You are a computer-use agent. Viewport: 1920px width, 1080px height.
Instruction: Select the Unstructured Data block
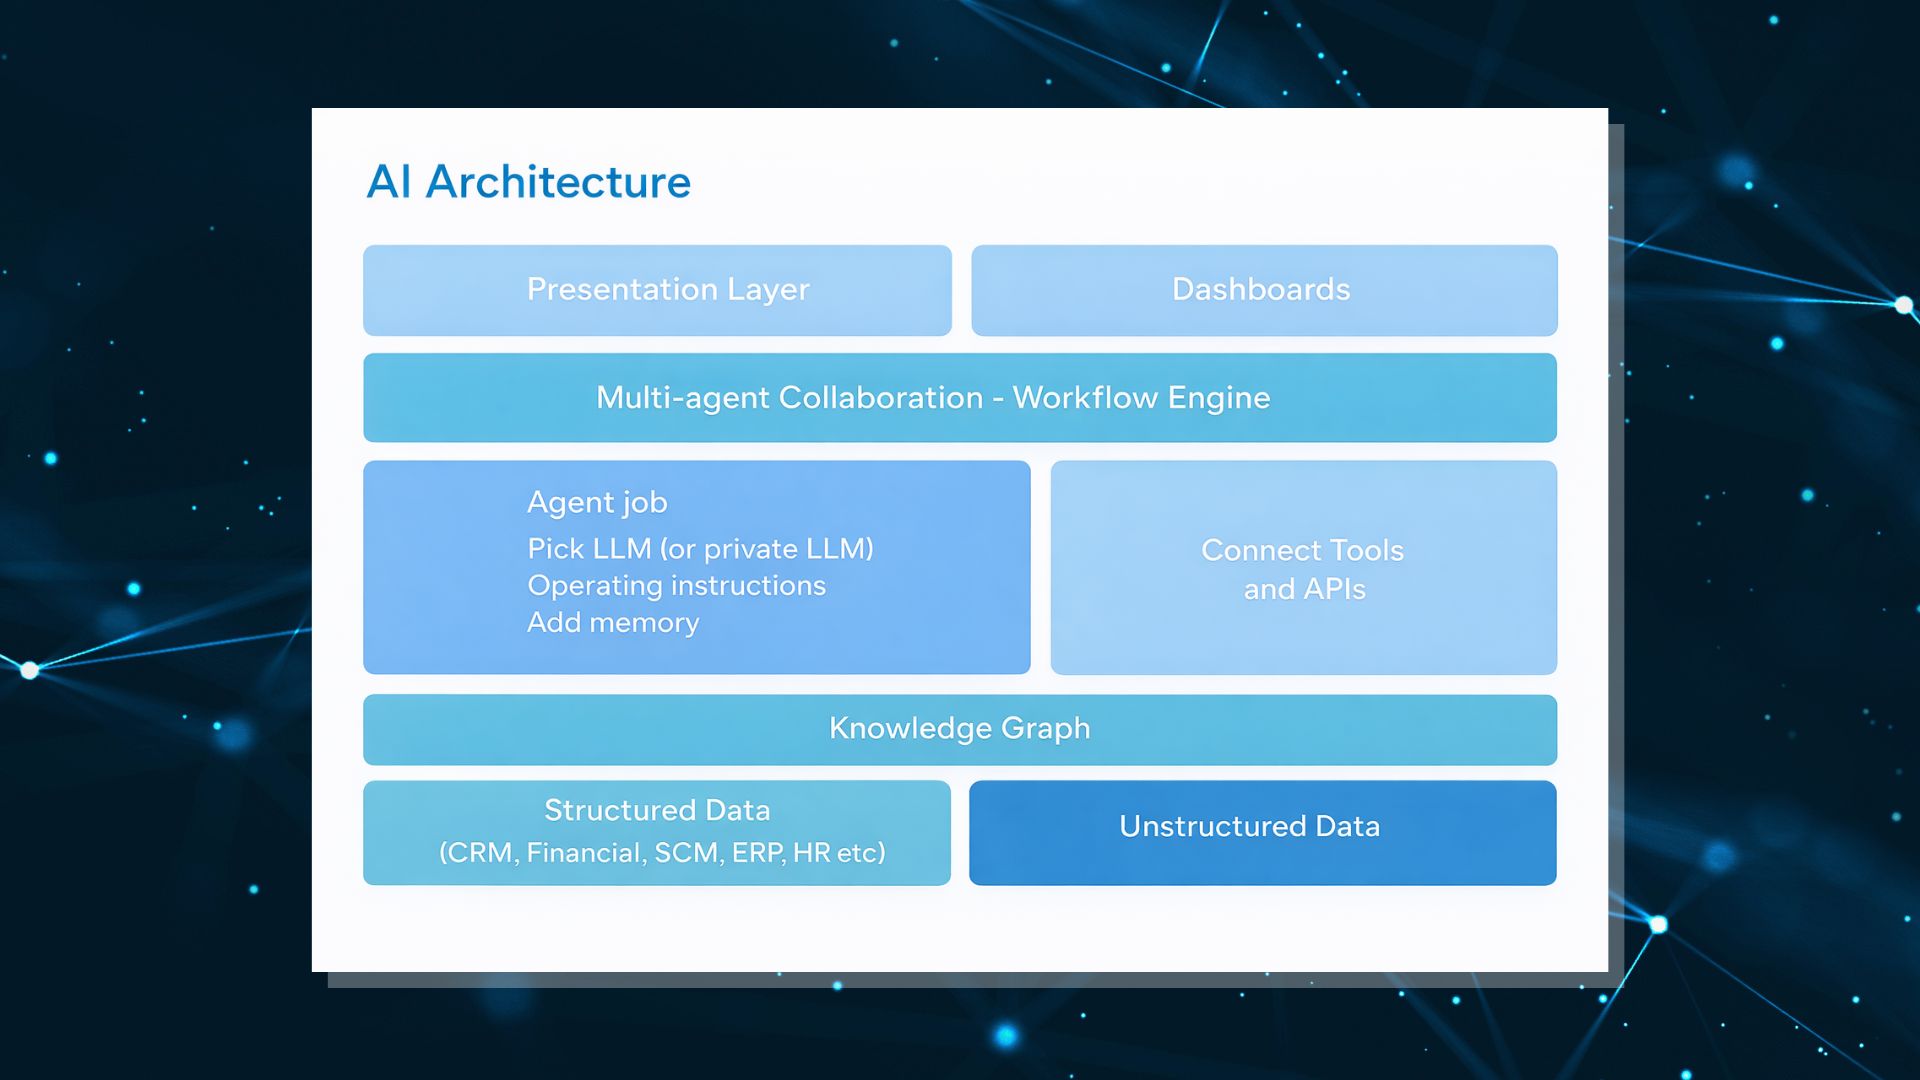pos(1262,832)
